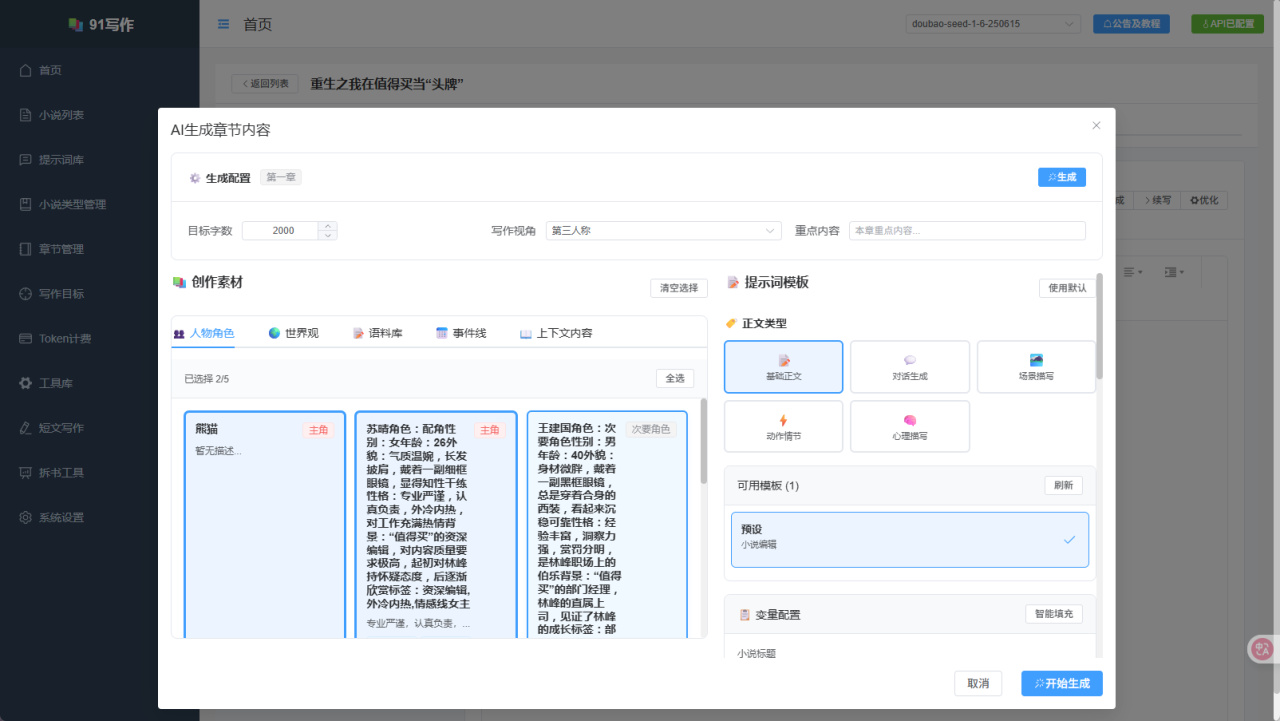The image size is (1280, 721).
Task: Click the 智能填充 button
Action: 1054,614
